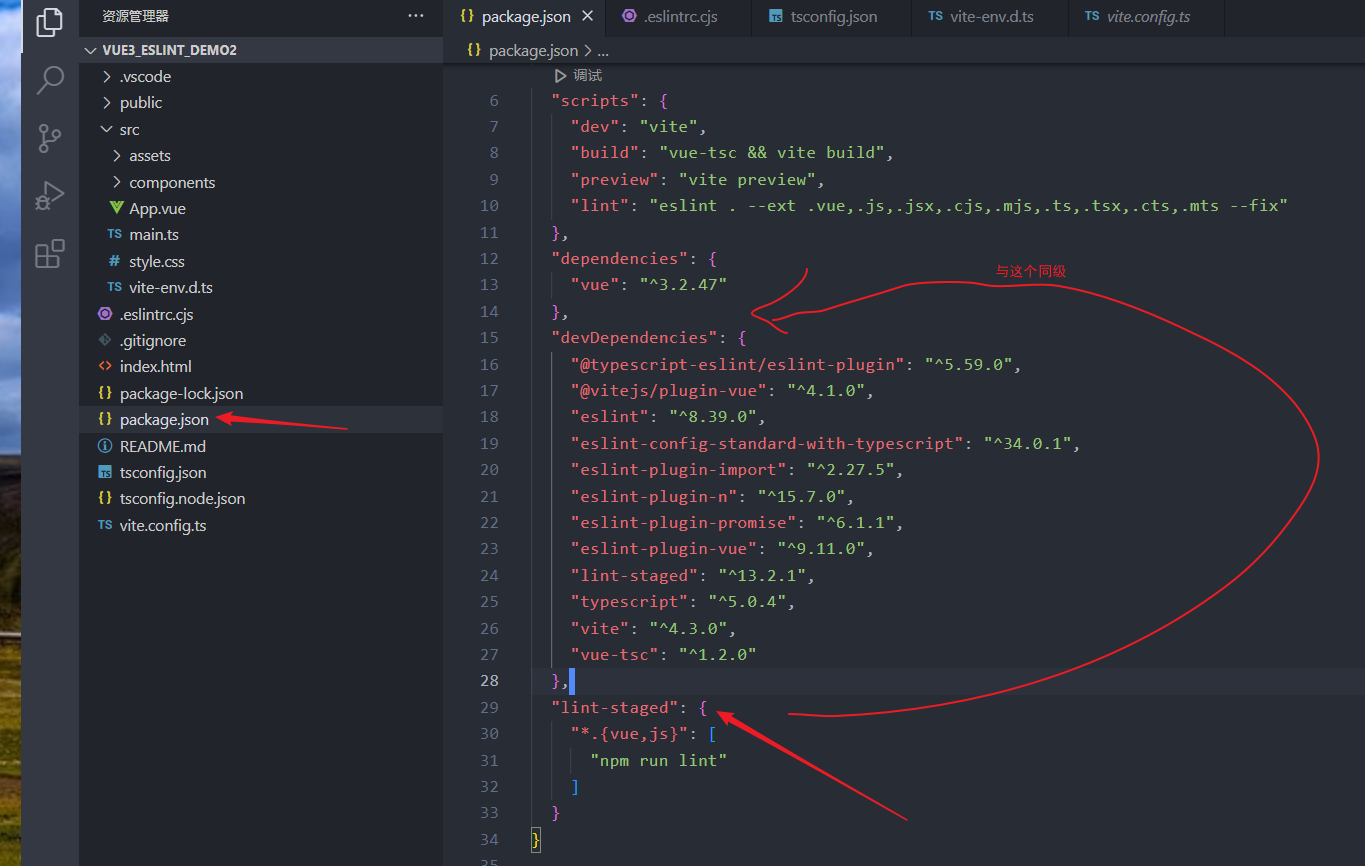Click the "vue-tsc" dependency entry
The image size is (1365, 866).
pyautogui.click(x=663, y=655)
